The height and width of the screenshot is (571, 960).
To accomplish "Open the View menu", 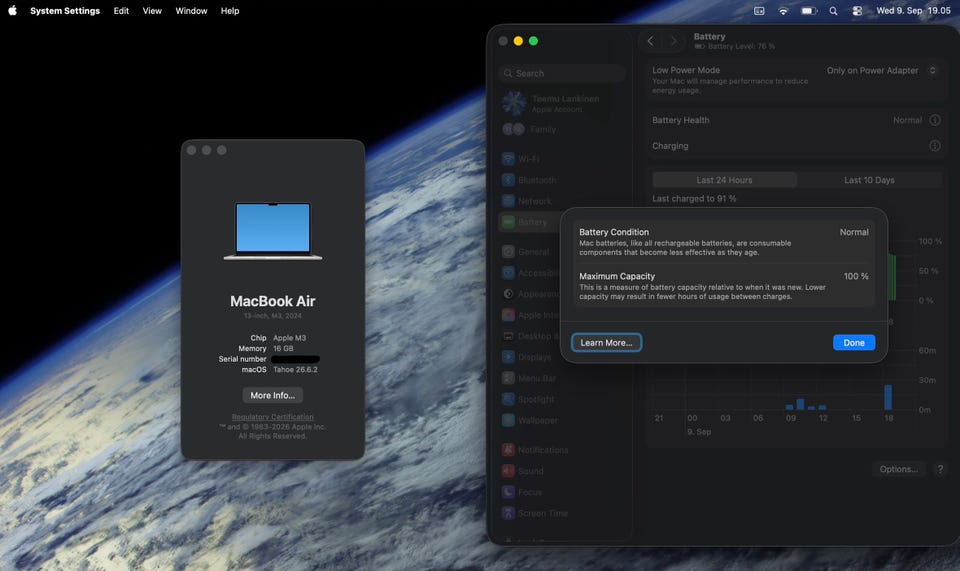I will 152,10.
